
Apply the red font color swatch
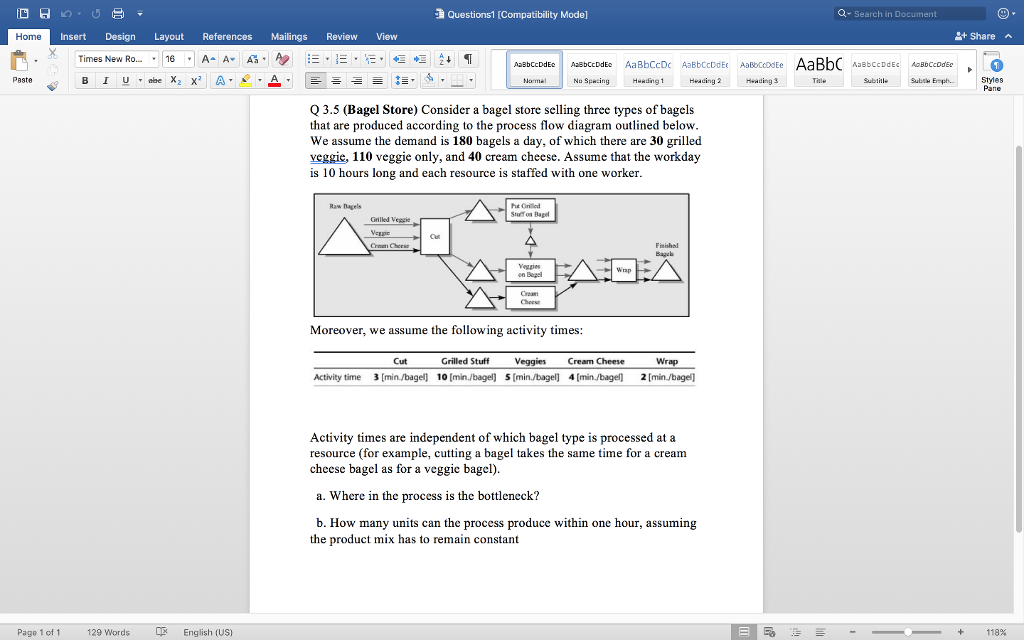click(274, 80)
